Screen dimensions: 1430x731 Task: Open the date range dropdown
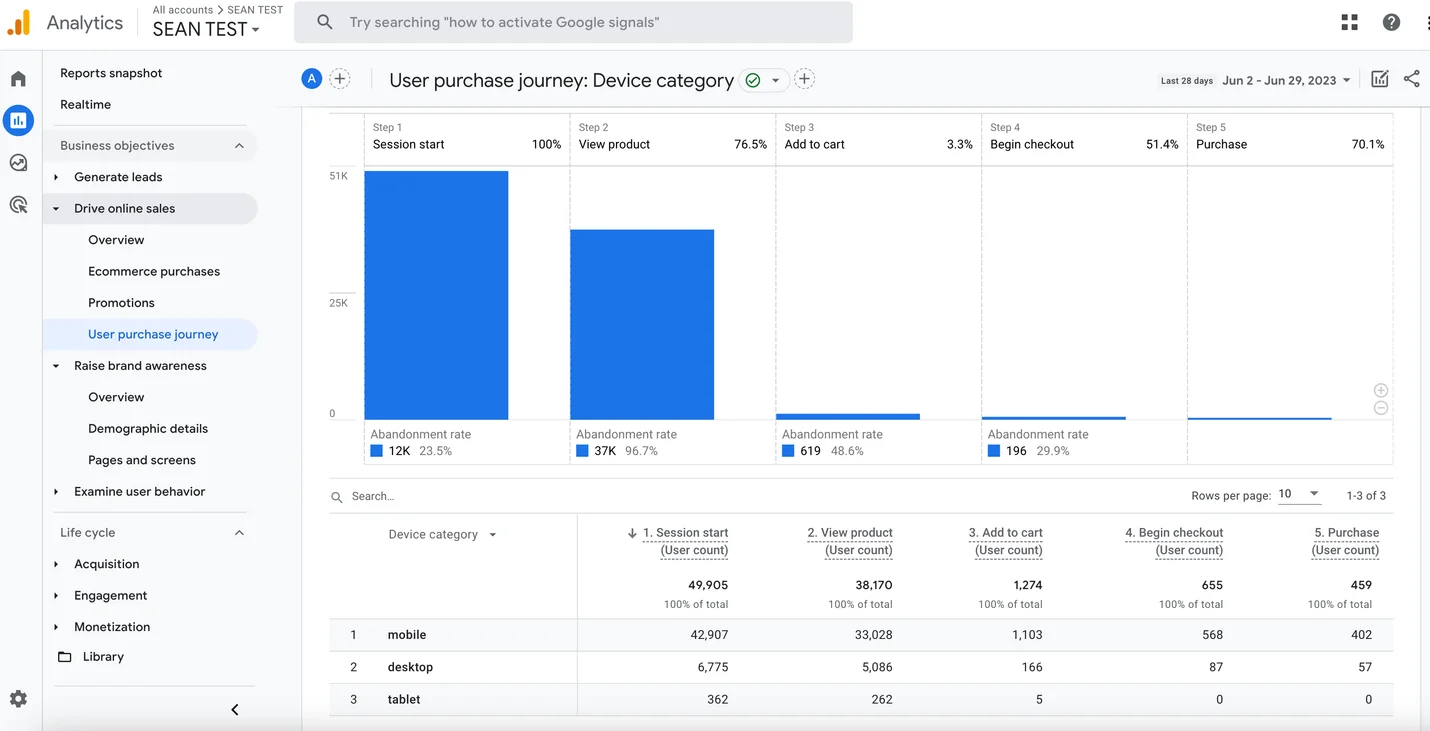coord(1287,80)
